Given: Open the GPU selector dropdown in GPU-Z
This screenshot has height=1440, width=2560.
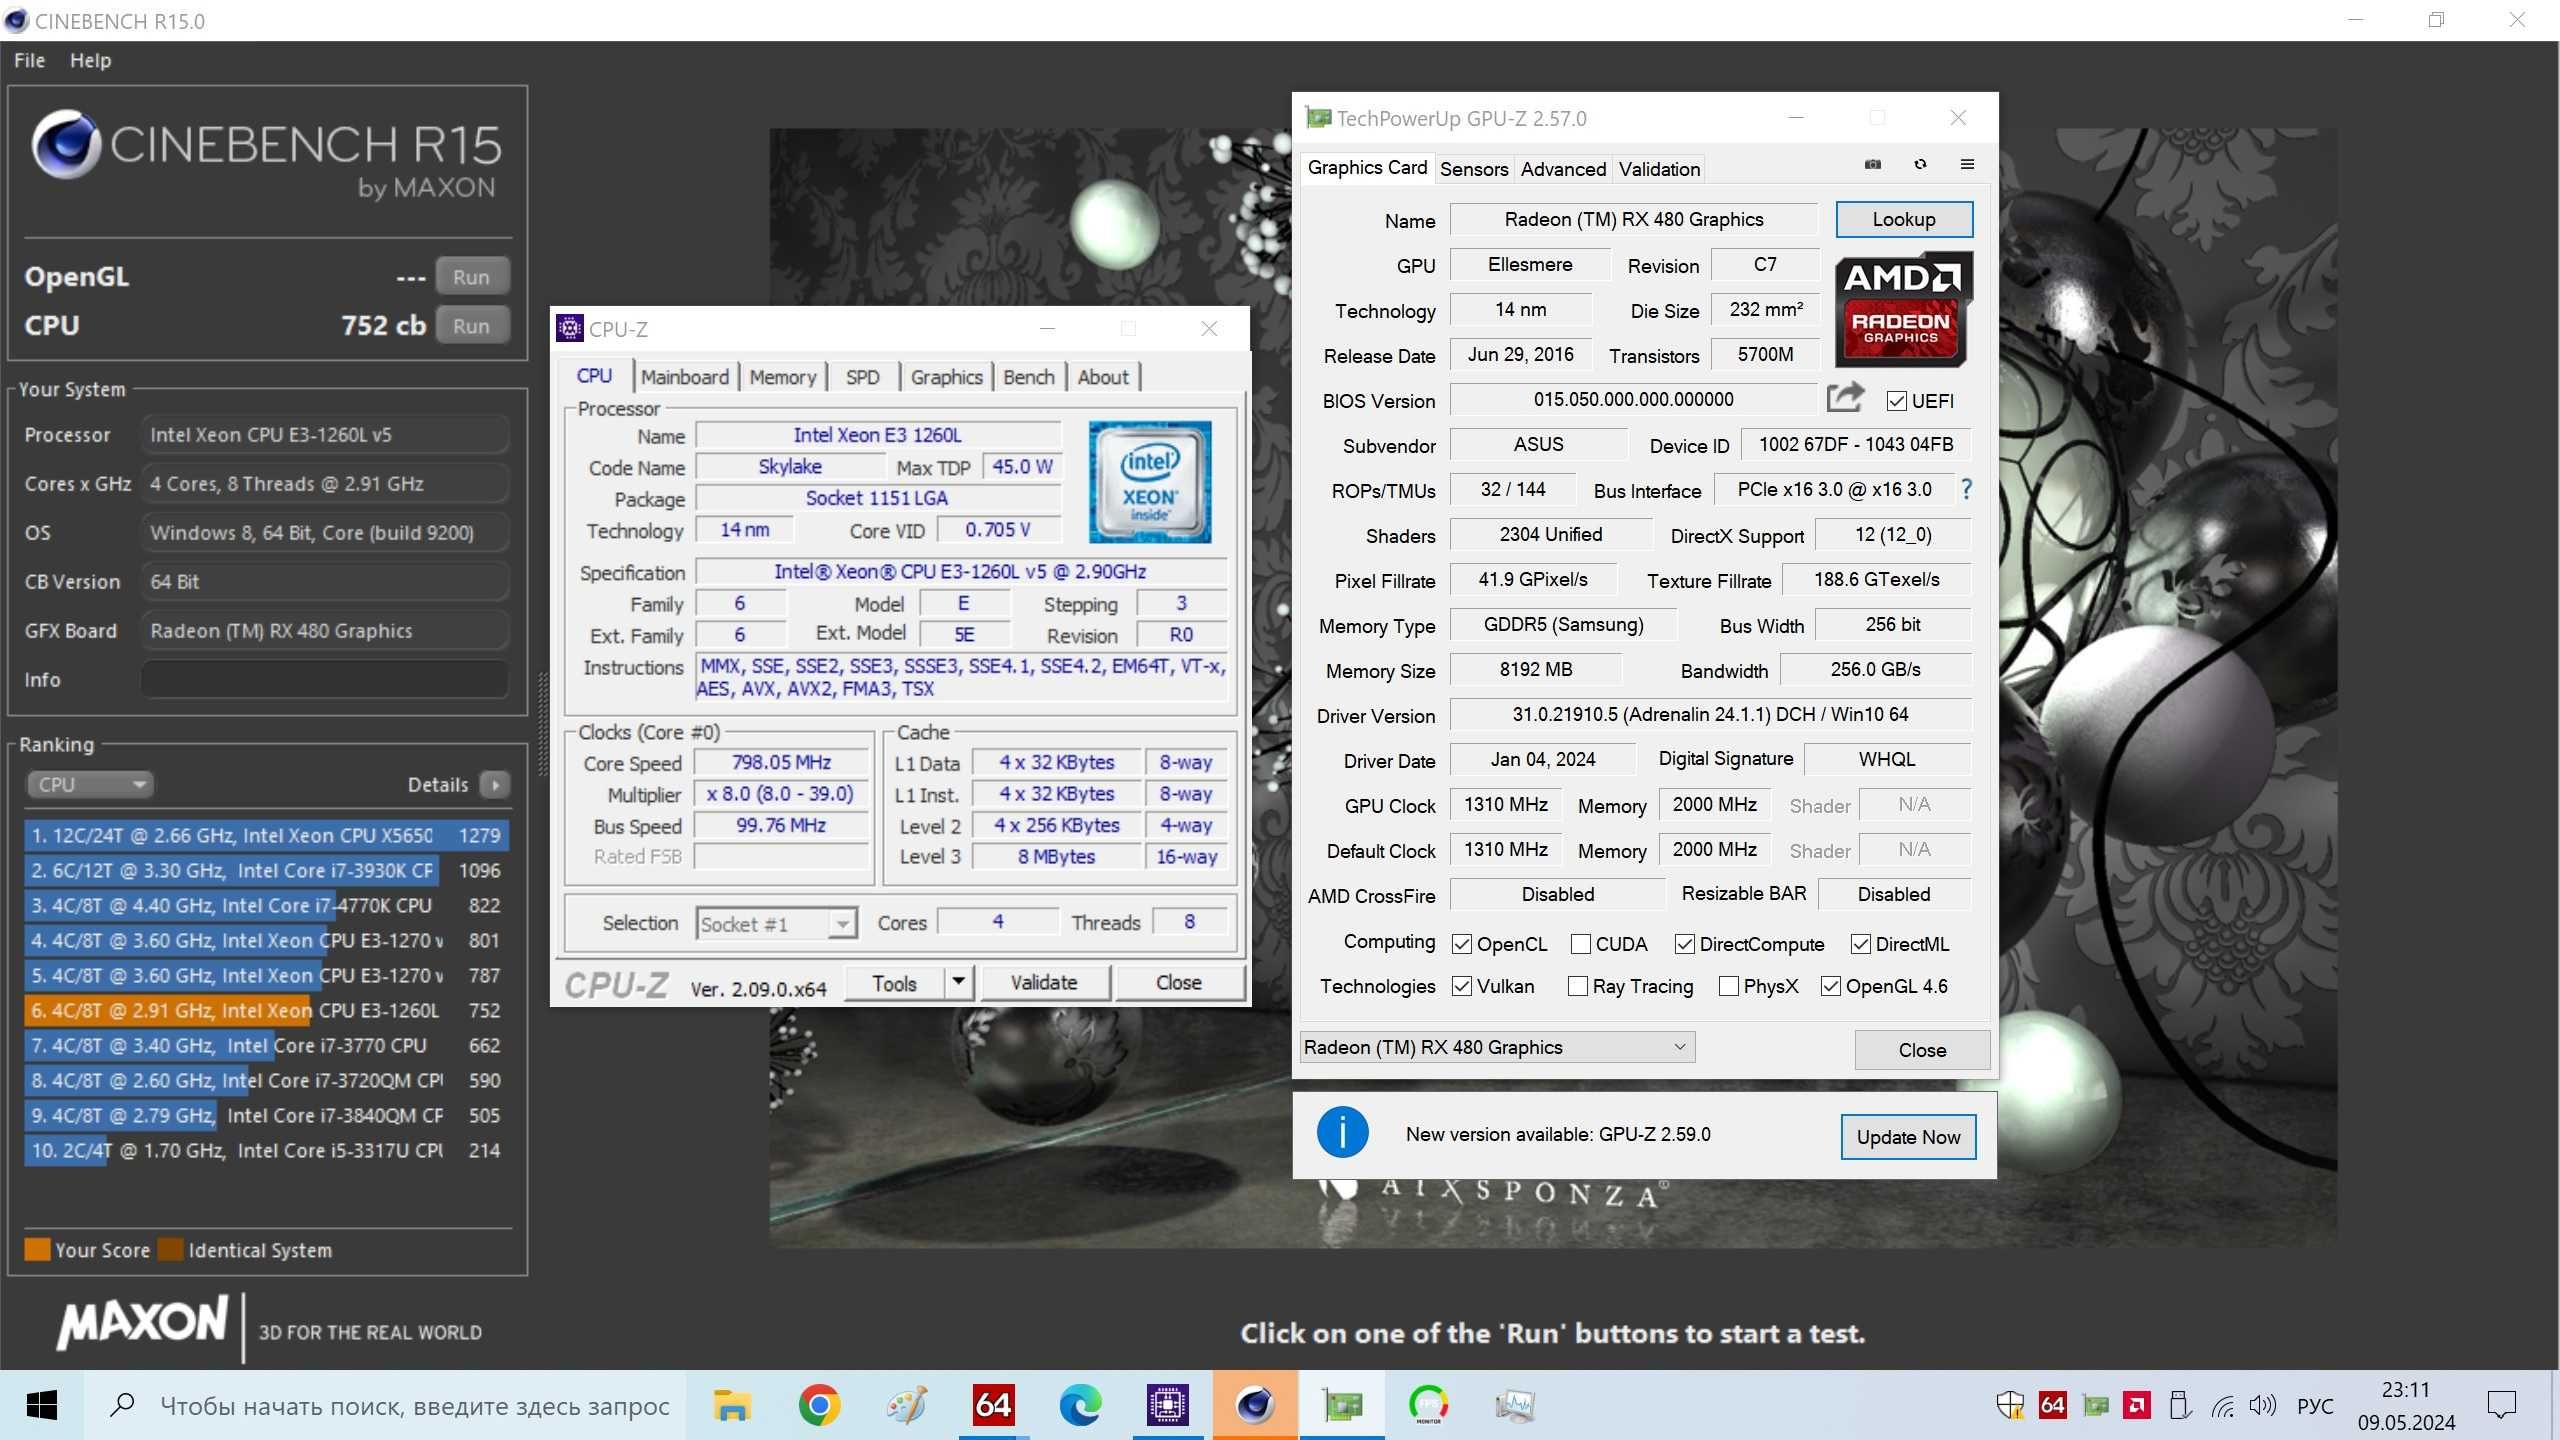Looking at the screenshot, I should point(1497,1047).
